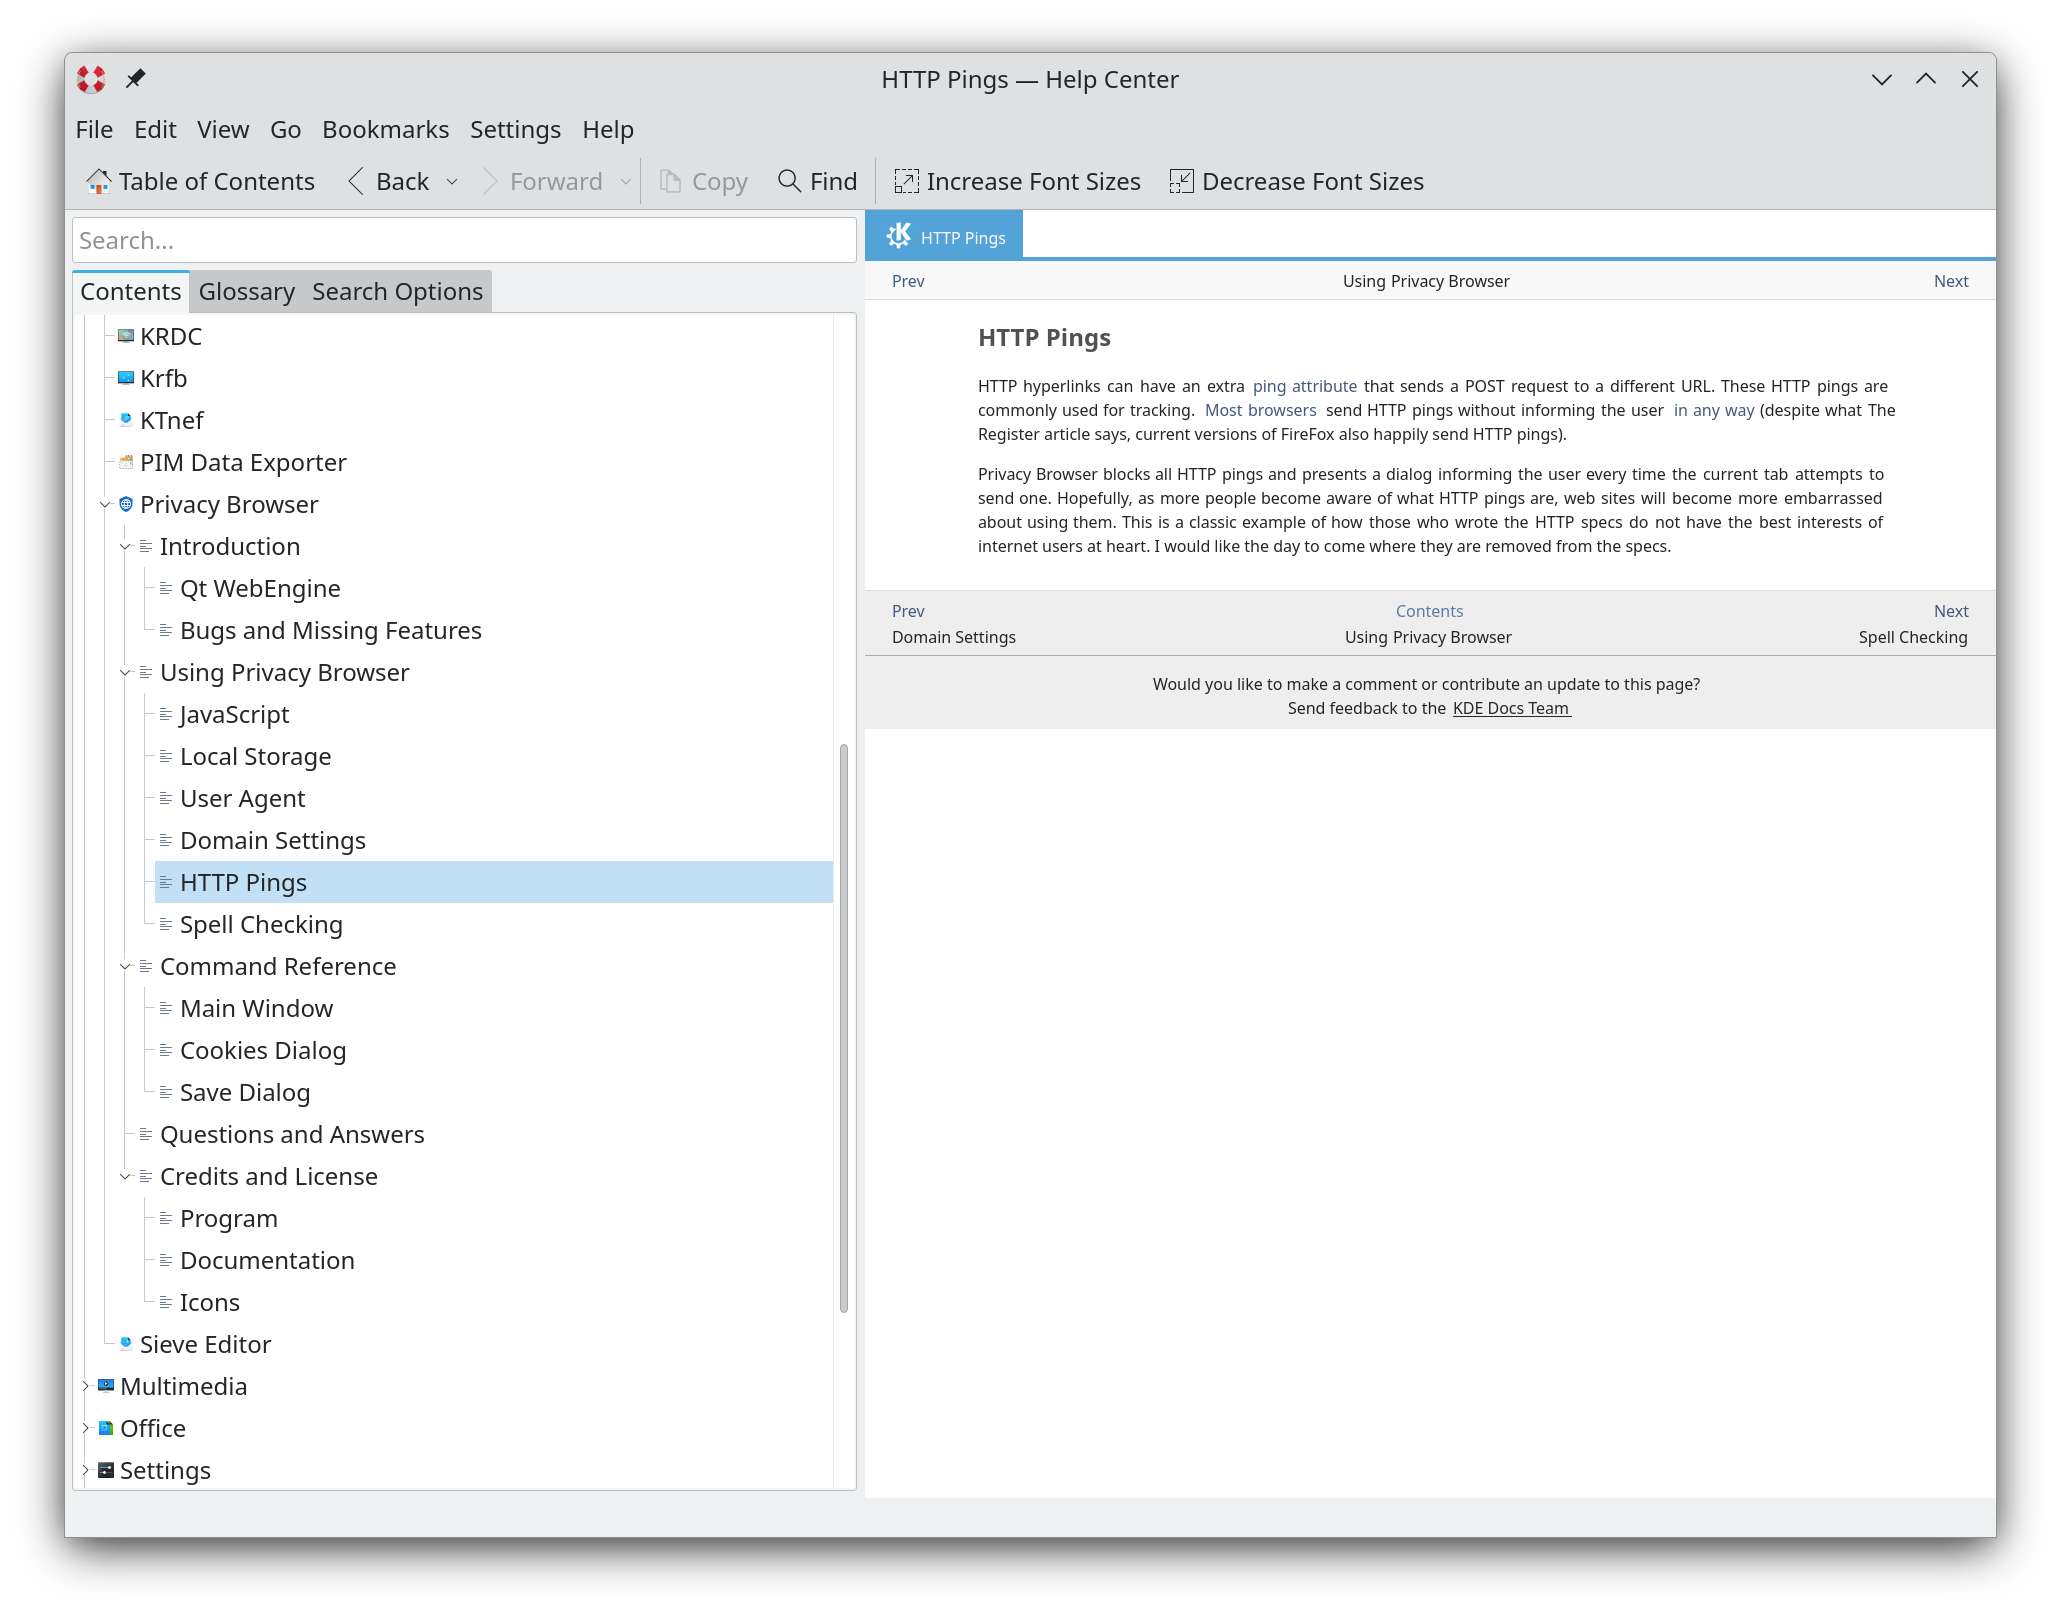
Task: Expand the Settings category in tree
Action: 86,1470
